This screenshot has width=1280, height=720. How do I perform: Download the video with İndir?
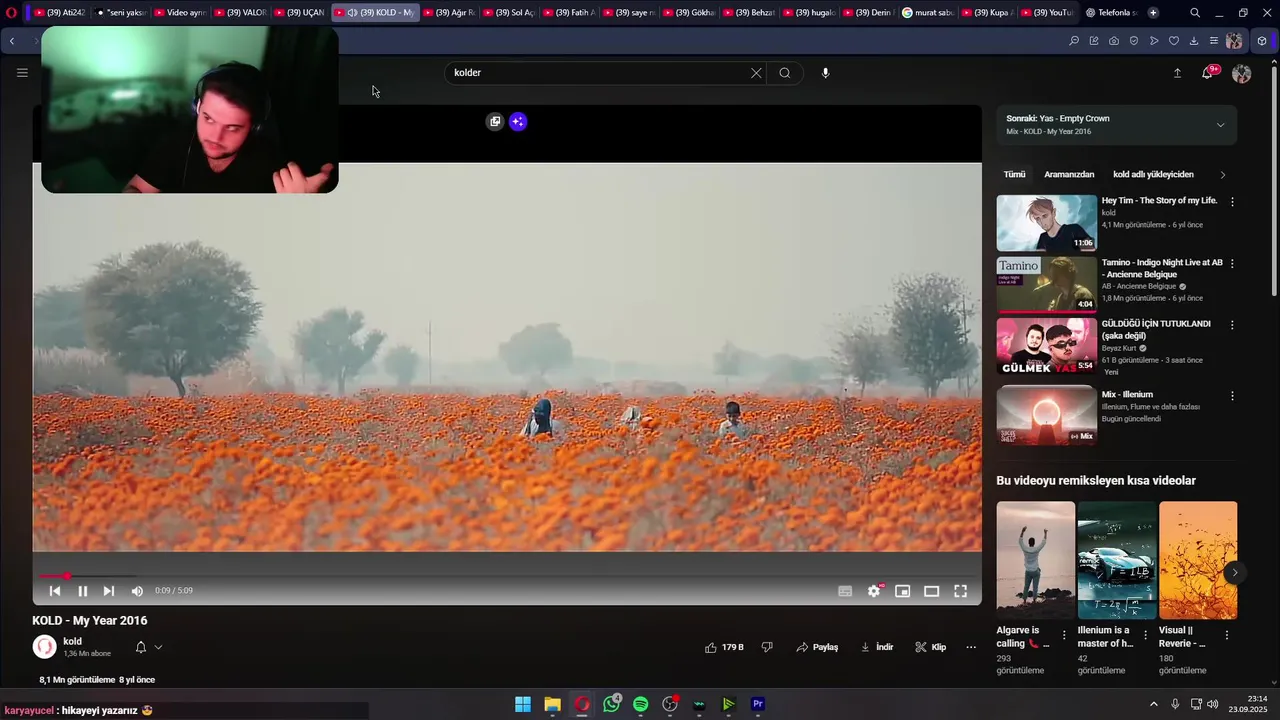pos(877,647)
